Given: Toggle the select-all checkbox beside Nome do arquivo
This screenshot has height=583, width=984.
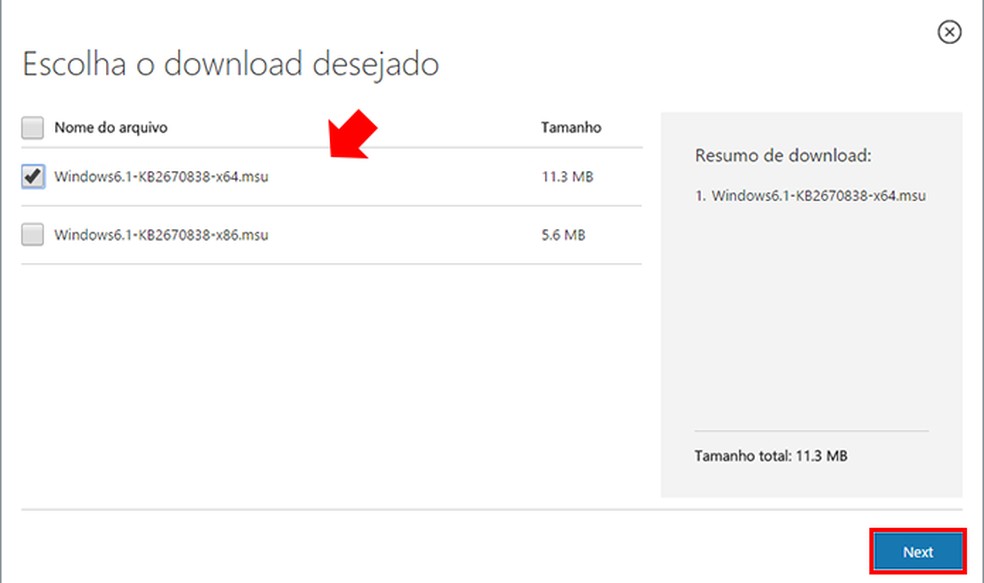Looking at the screenshot, I should [33, 127].
